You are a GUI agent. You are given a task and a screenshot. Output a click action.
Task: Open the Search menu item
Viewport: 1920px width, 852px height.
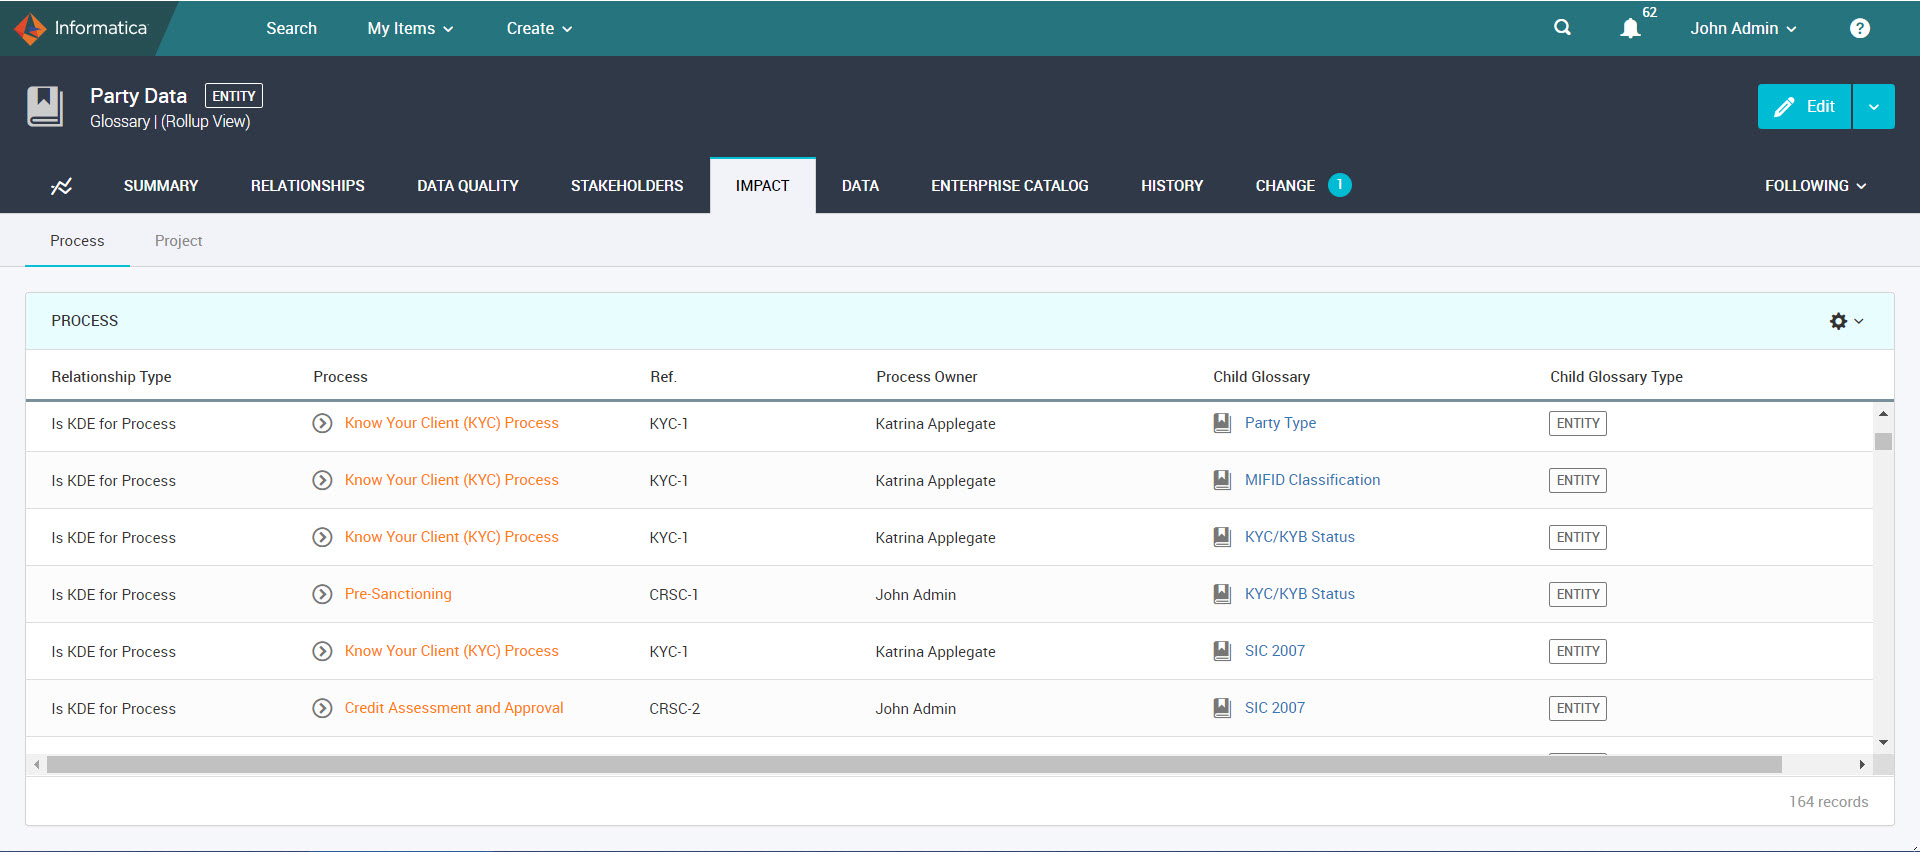click(291, 28)
